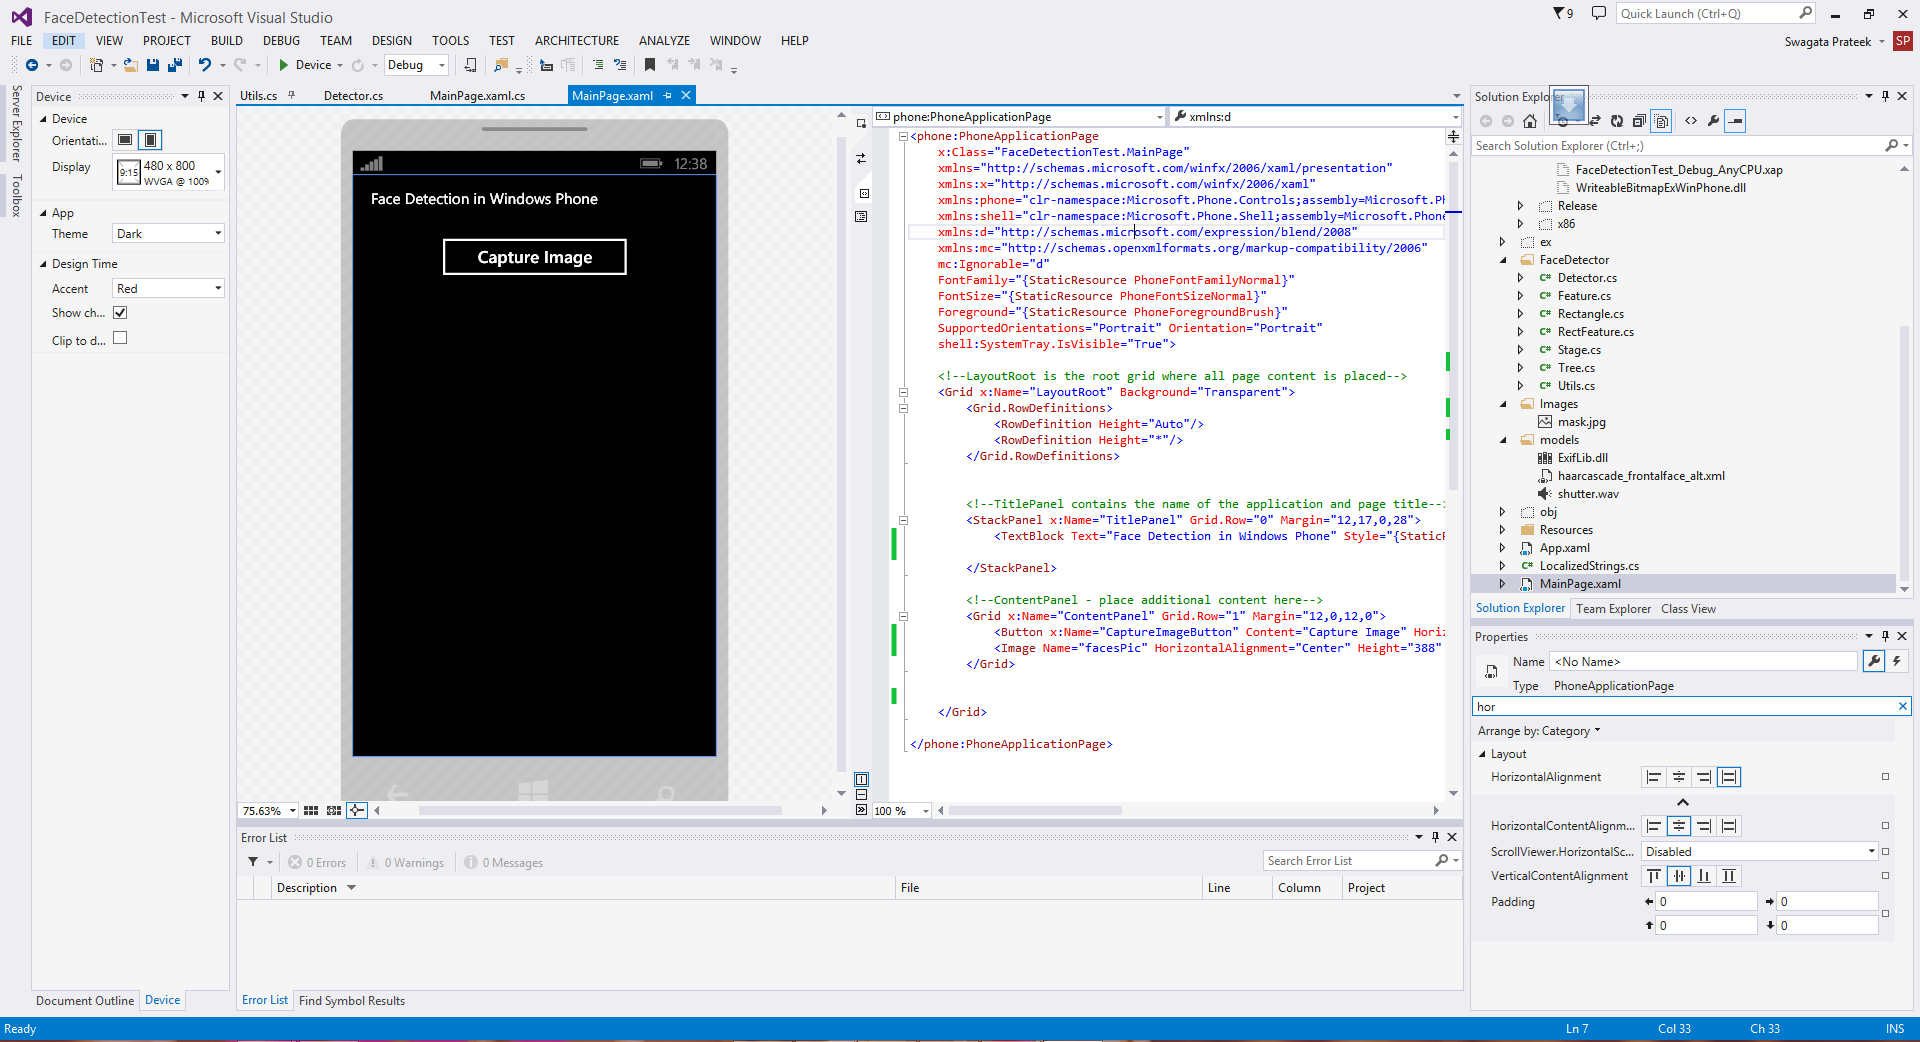Click the 0 Errors filter button
The height and width of the screenshot is (1042, 1920).
pos(318,862)
